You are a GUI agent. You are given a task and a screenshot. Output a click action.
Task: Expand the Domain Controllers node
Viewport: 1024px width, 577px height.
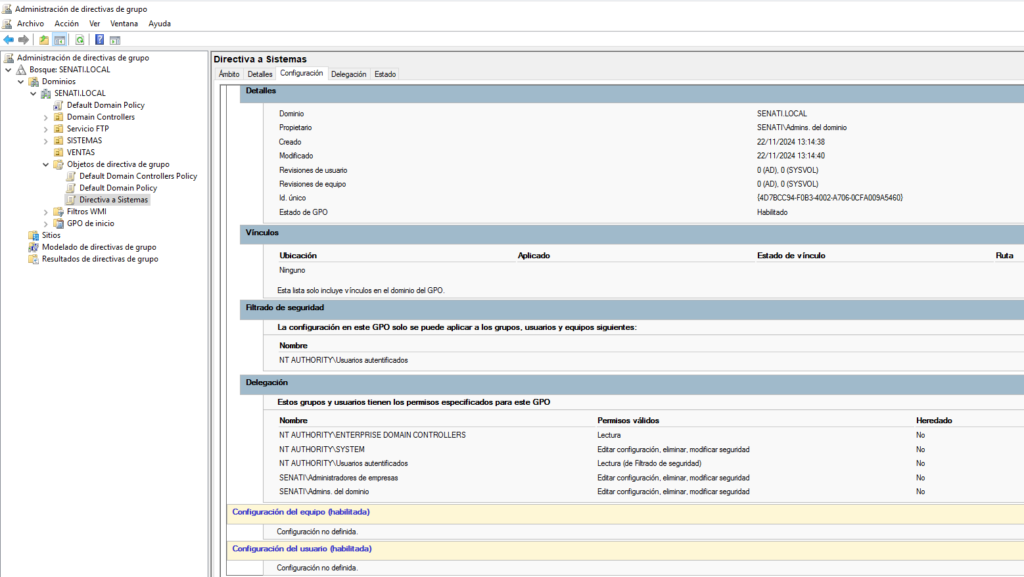[46, 117]
